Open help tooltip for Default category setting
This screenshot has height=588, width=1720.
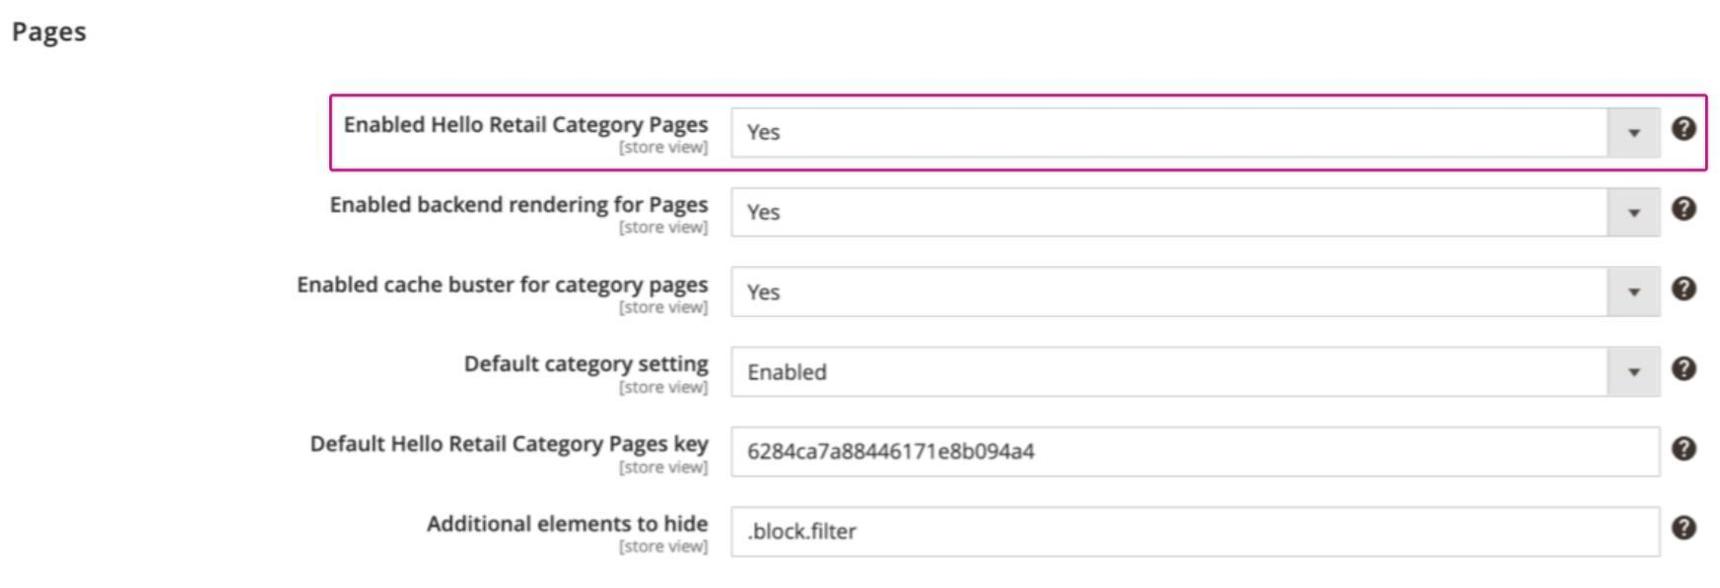[x=1684, y=369]
